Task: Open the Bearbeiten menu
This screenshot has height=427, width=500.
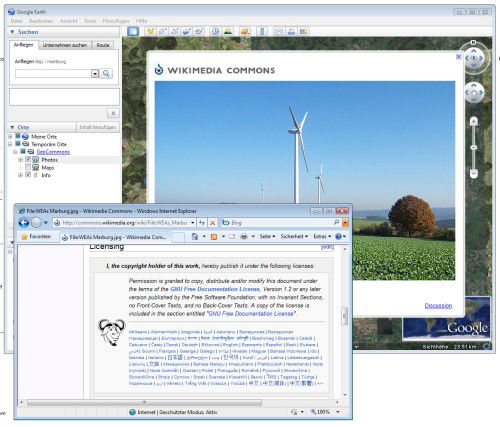Action: 41,21
